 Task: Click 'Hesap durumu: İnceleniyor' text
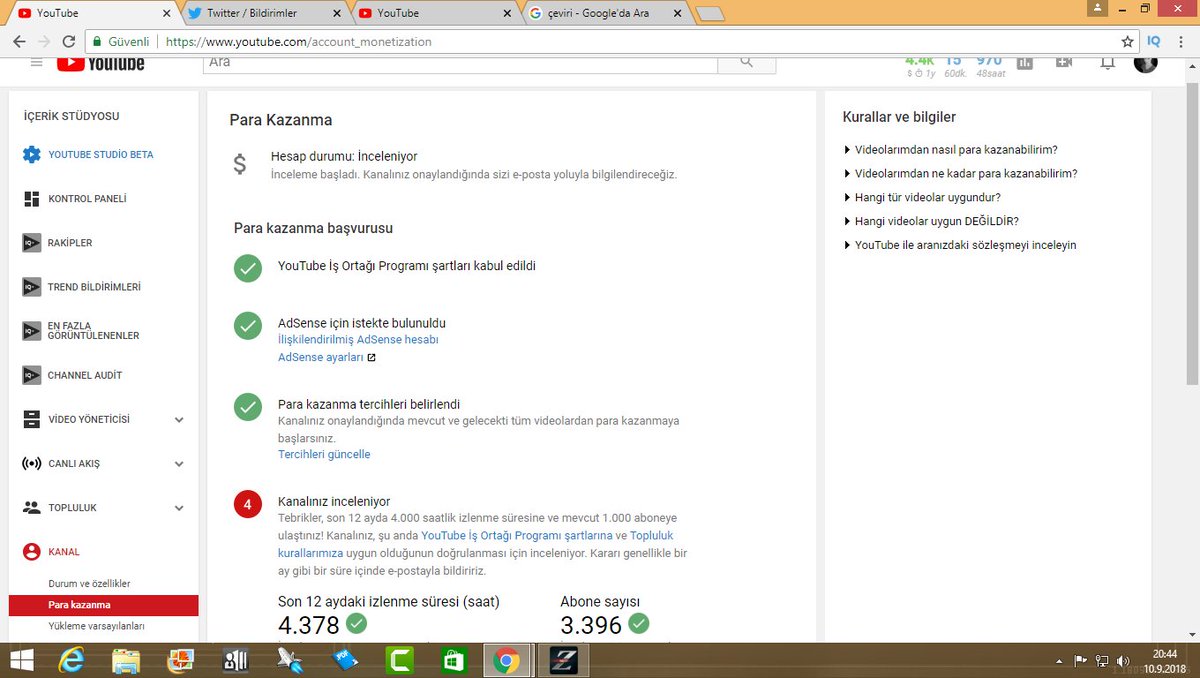click(344, 157)
